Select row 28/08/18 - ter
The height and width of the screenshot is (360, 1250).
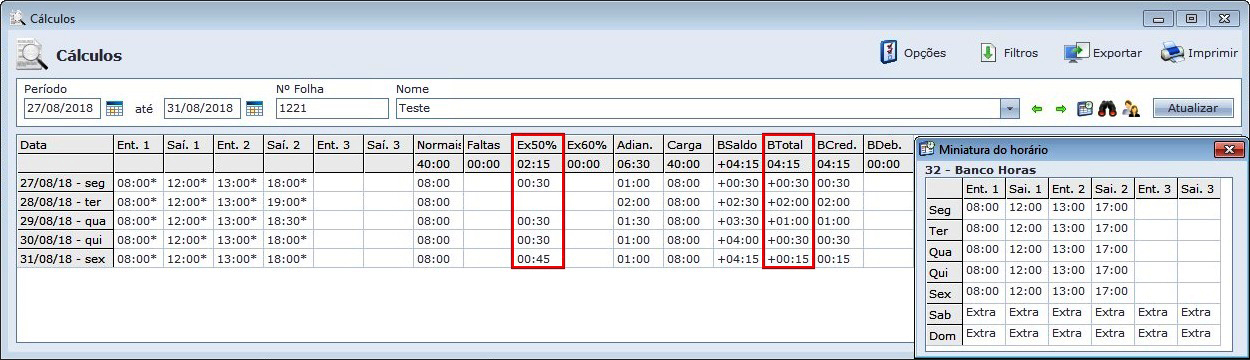click(65, 201)
